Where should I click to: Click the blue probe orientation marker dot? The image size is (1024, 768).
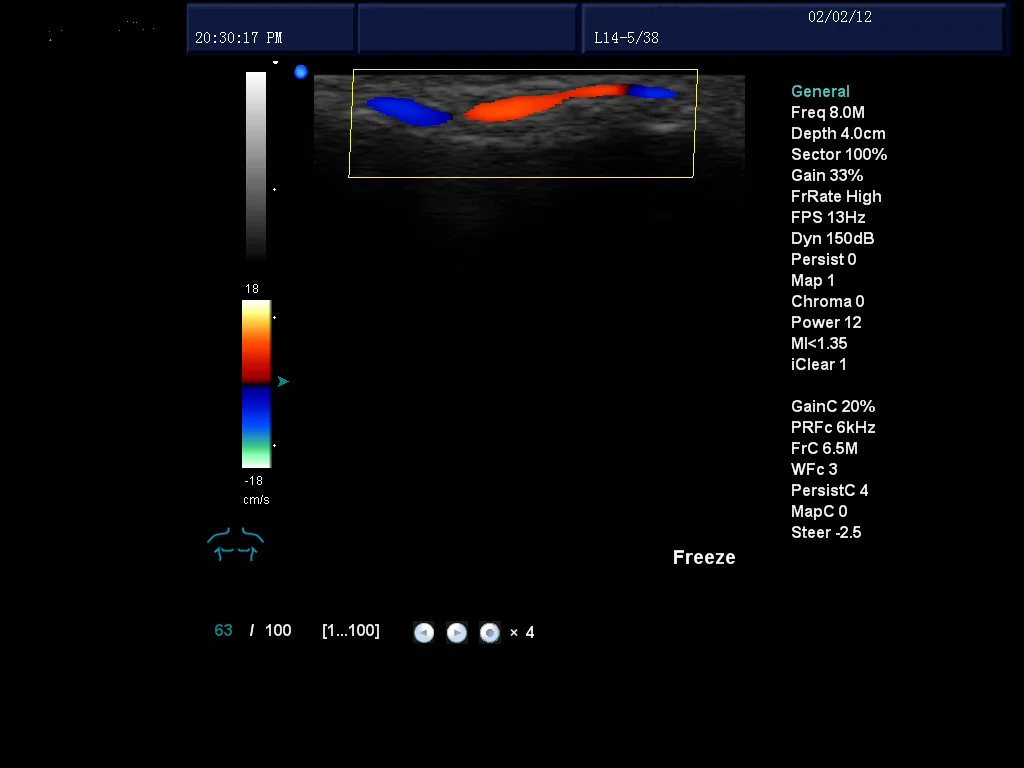click(300, 72)
